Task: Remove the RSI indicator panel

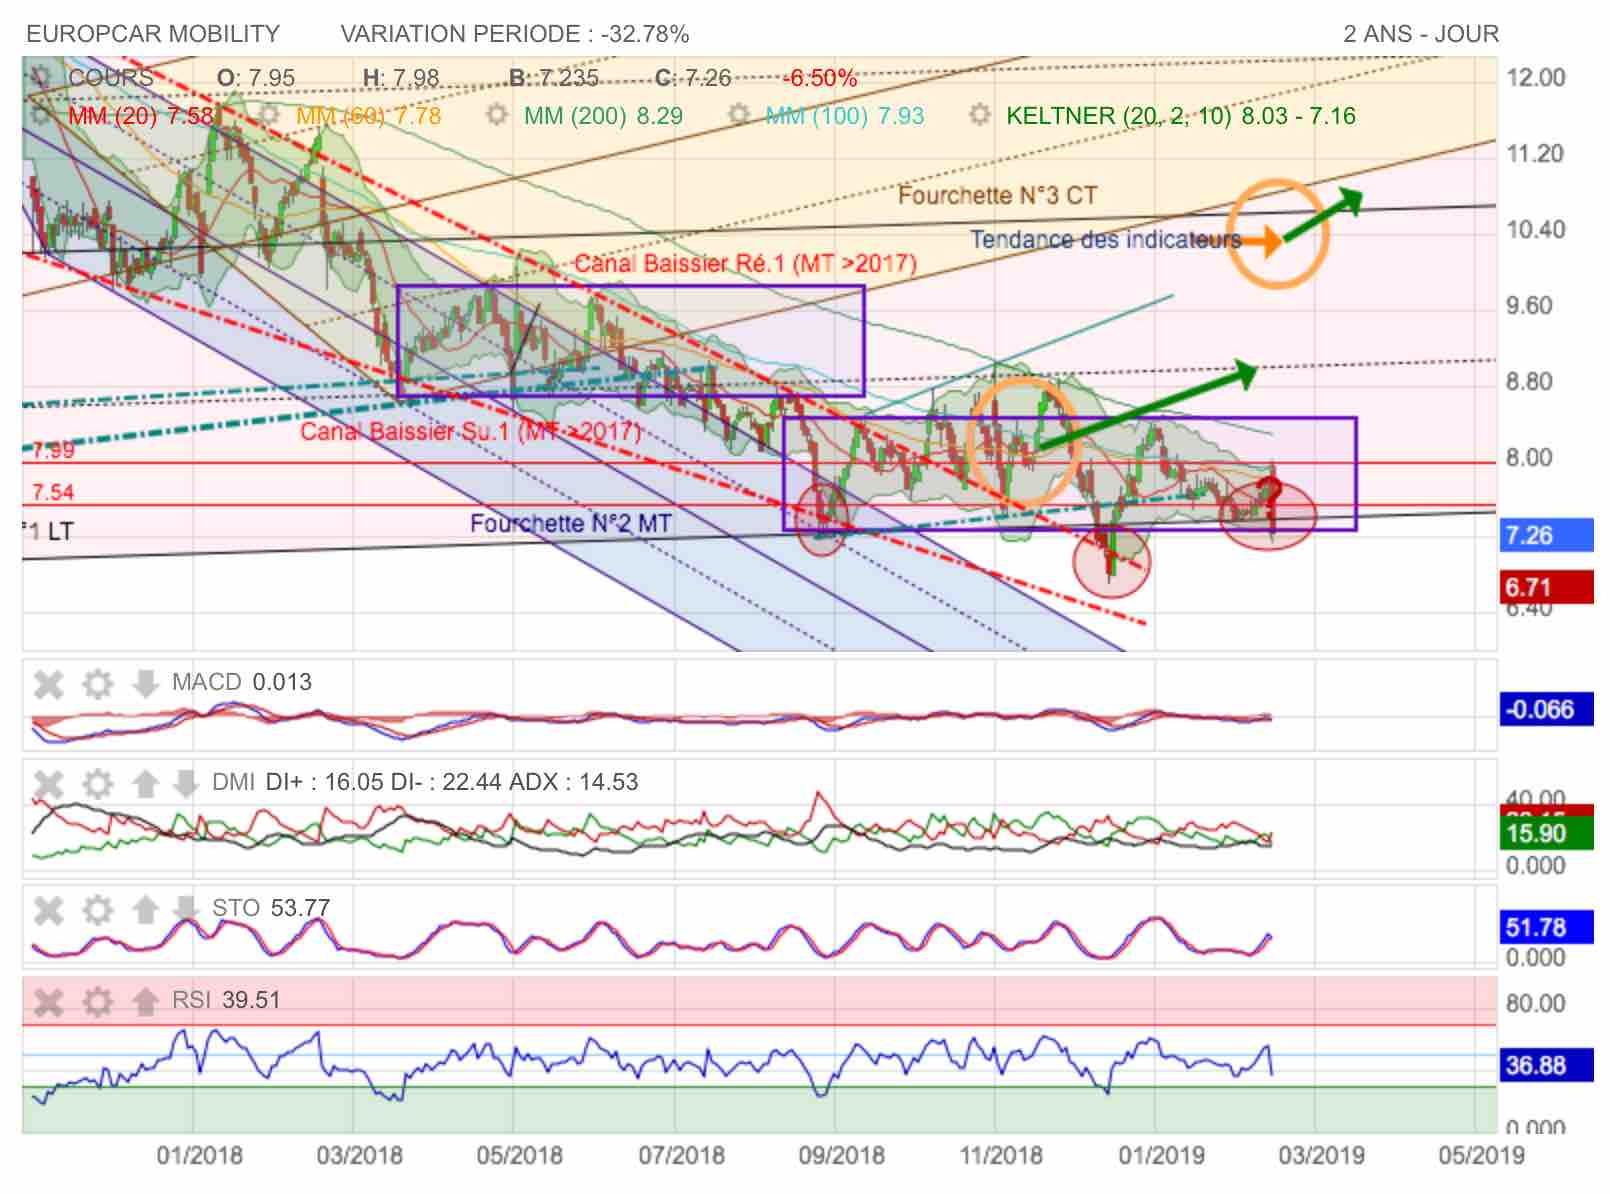Action: pos(49,1001)
